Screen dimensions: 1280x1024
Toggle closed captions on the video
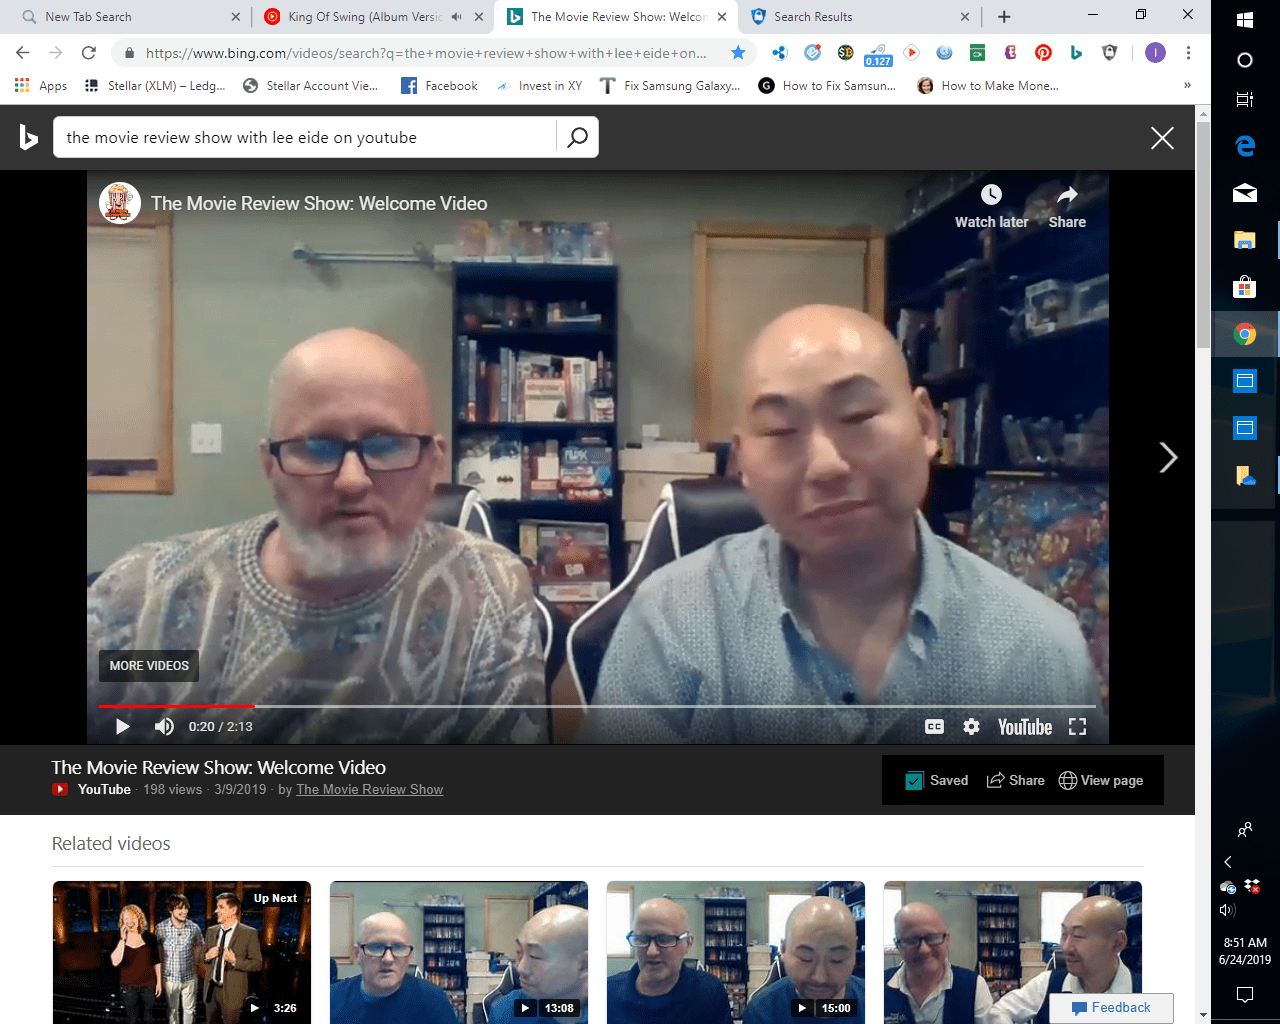(934, 727)
